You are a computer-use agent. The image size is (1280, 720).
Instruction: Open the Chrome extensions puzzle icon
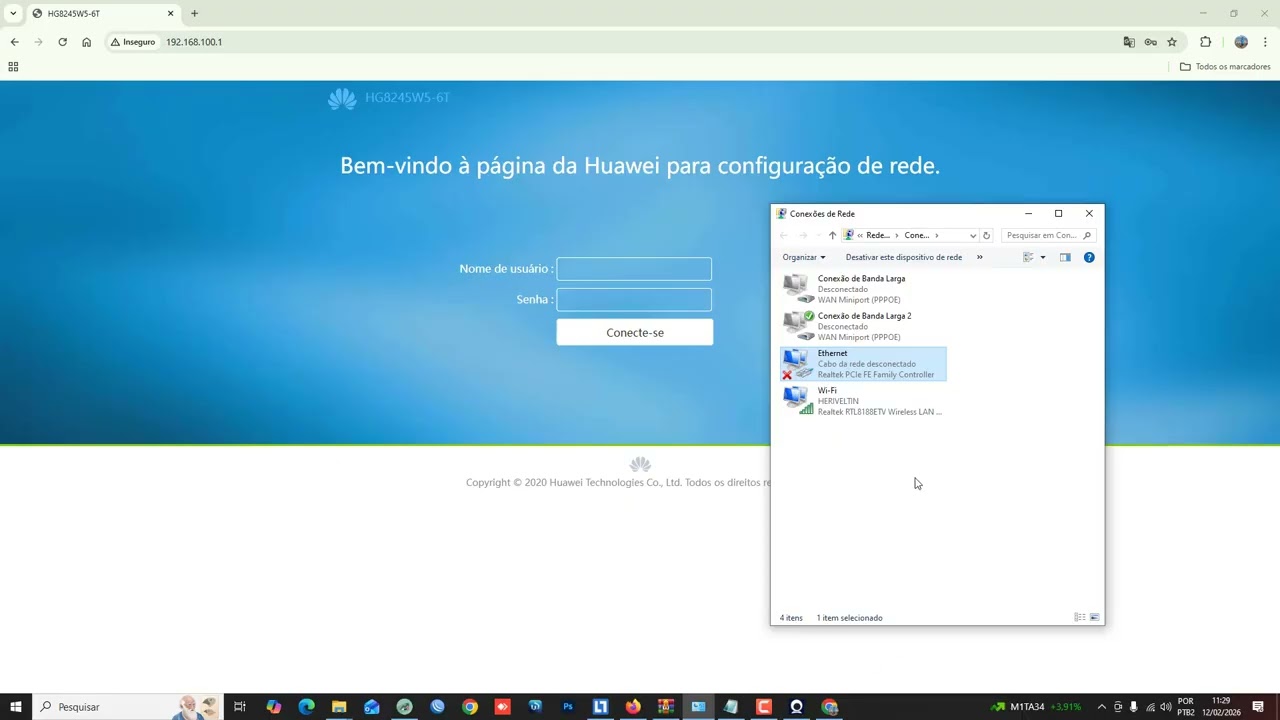(1205, 42)
